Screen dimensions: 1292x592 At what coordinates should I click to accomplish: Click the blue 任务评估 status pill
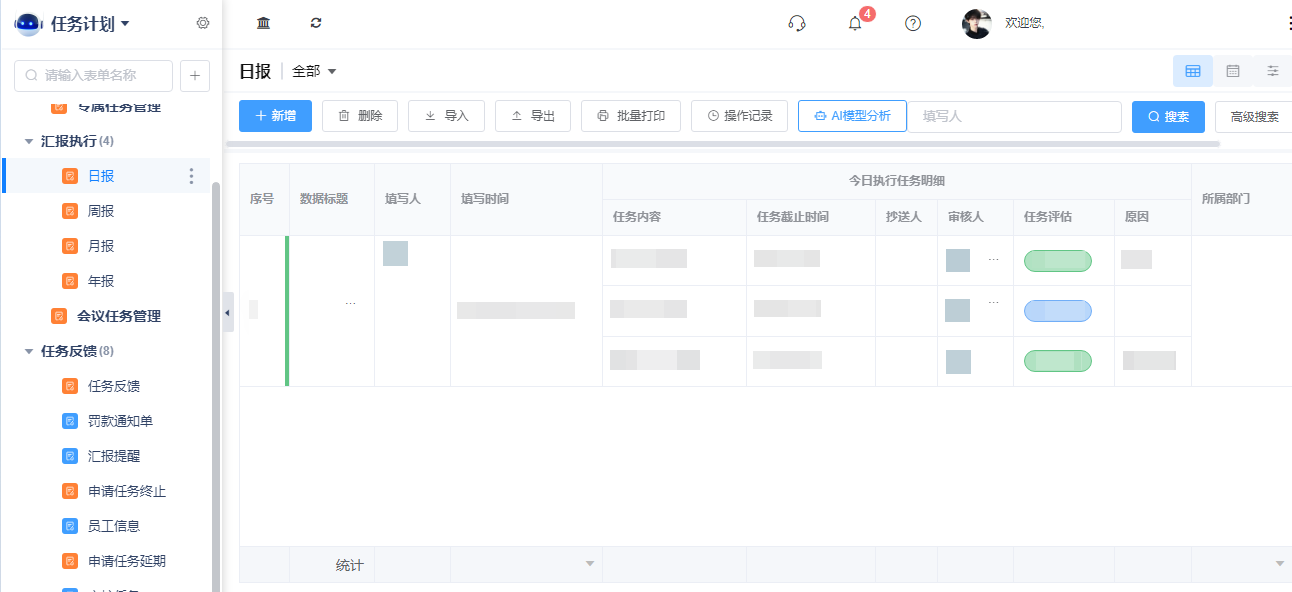1058,311
